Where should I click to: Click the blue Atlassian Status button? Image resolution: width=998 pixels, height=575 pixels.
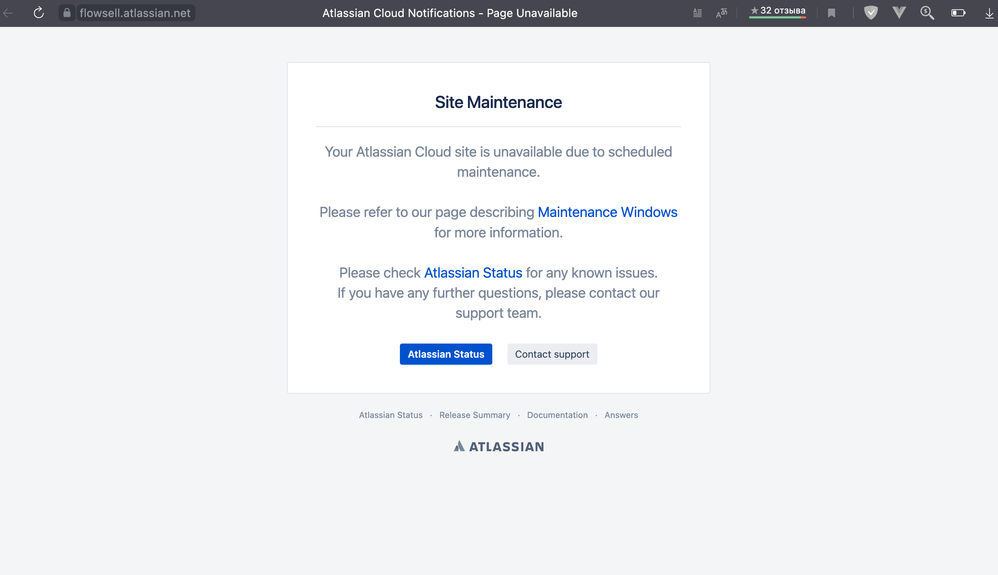(446, 354)
